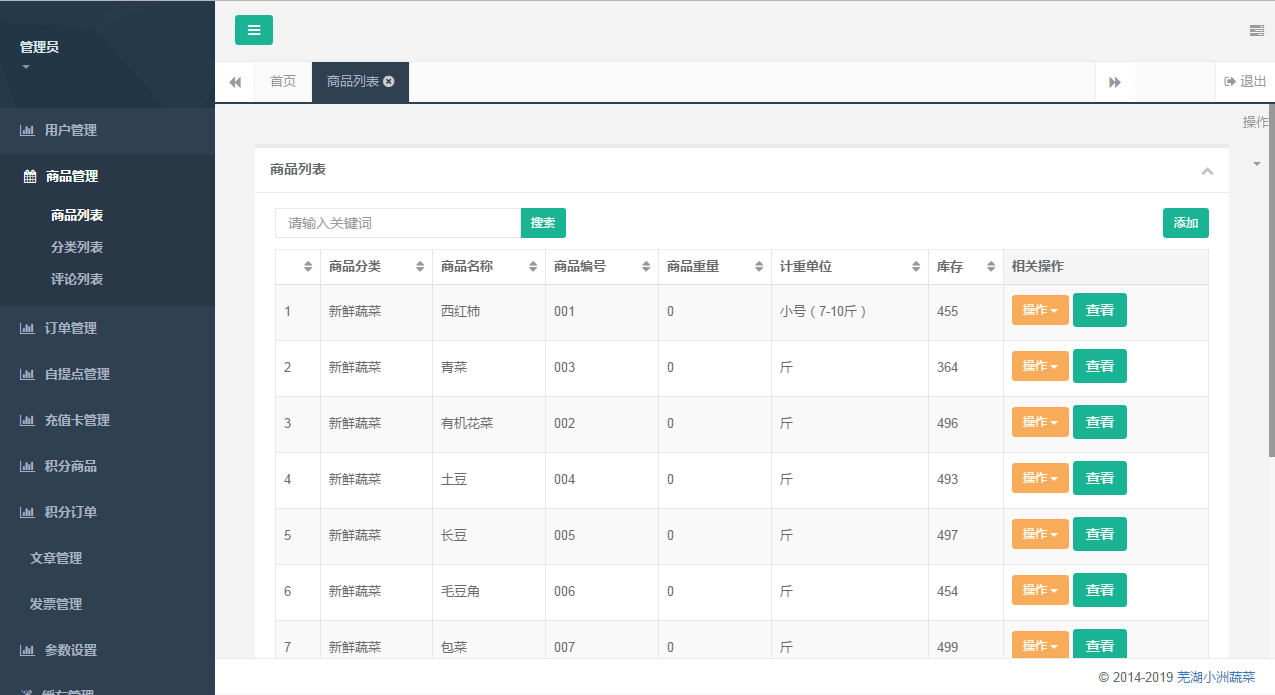Click 查看 button for 青菜 row
The width and height of the screenshot is (1275, 695).
point(1099,366)
